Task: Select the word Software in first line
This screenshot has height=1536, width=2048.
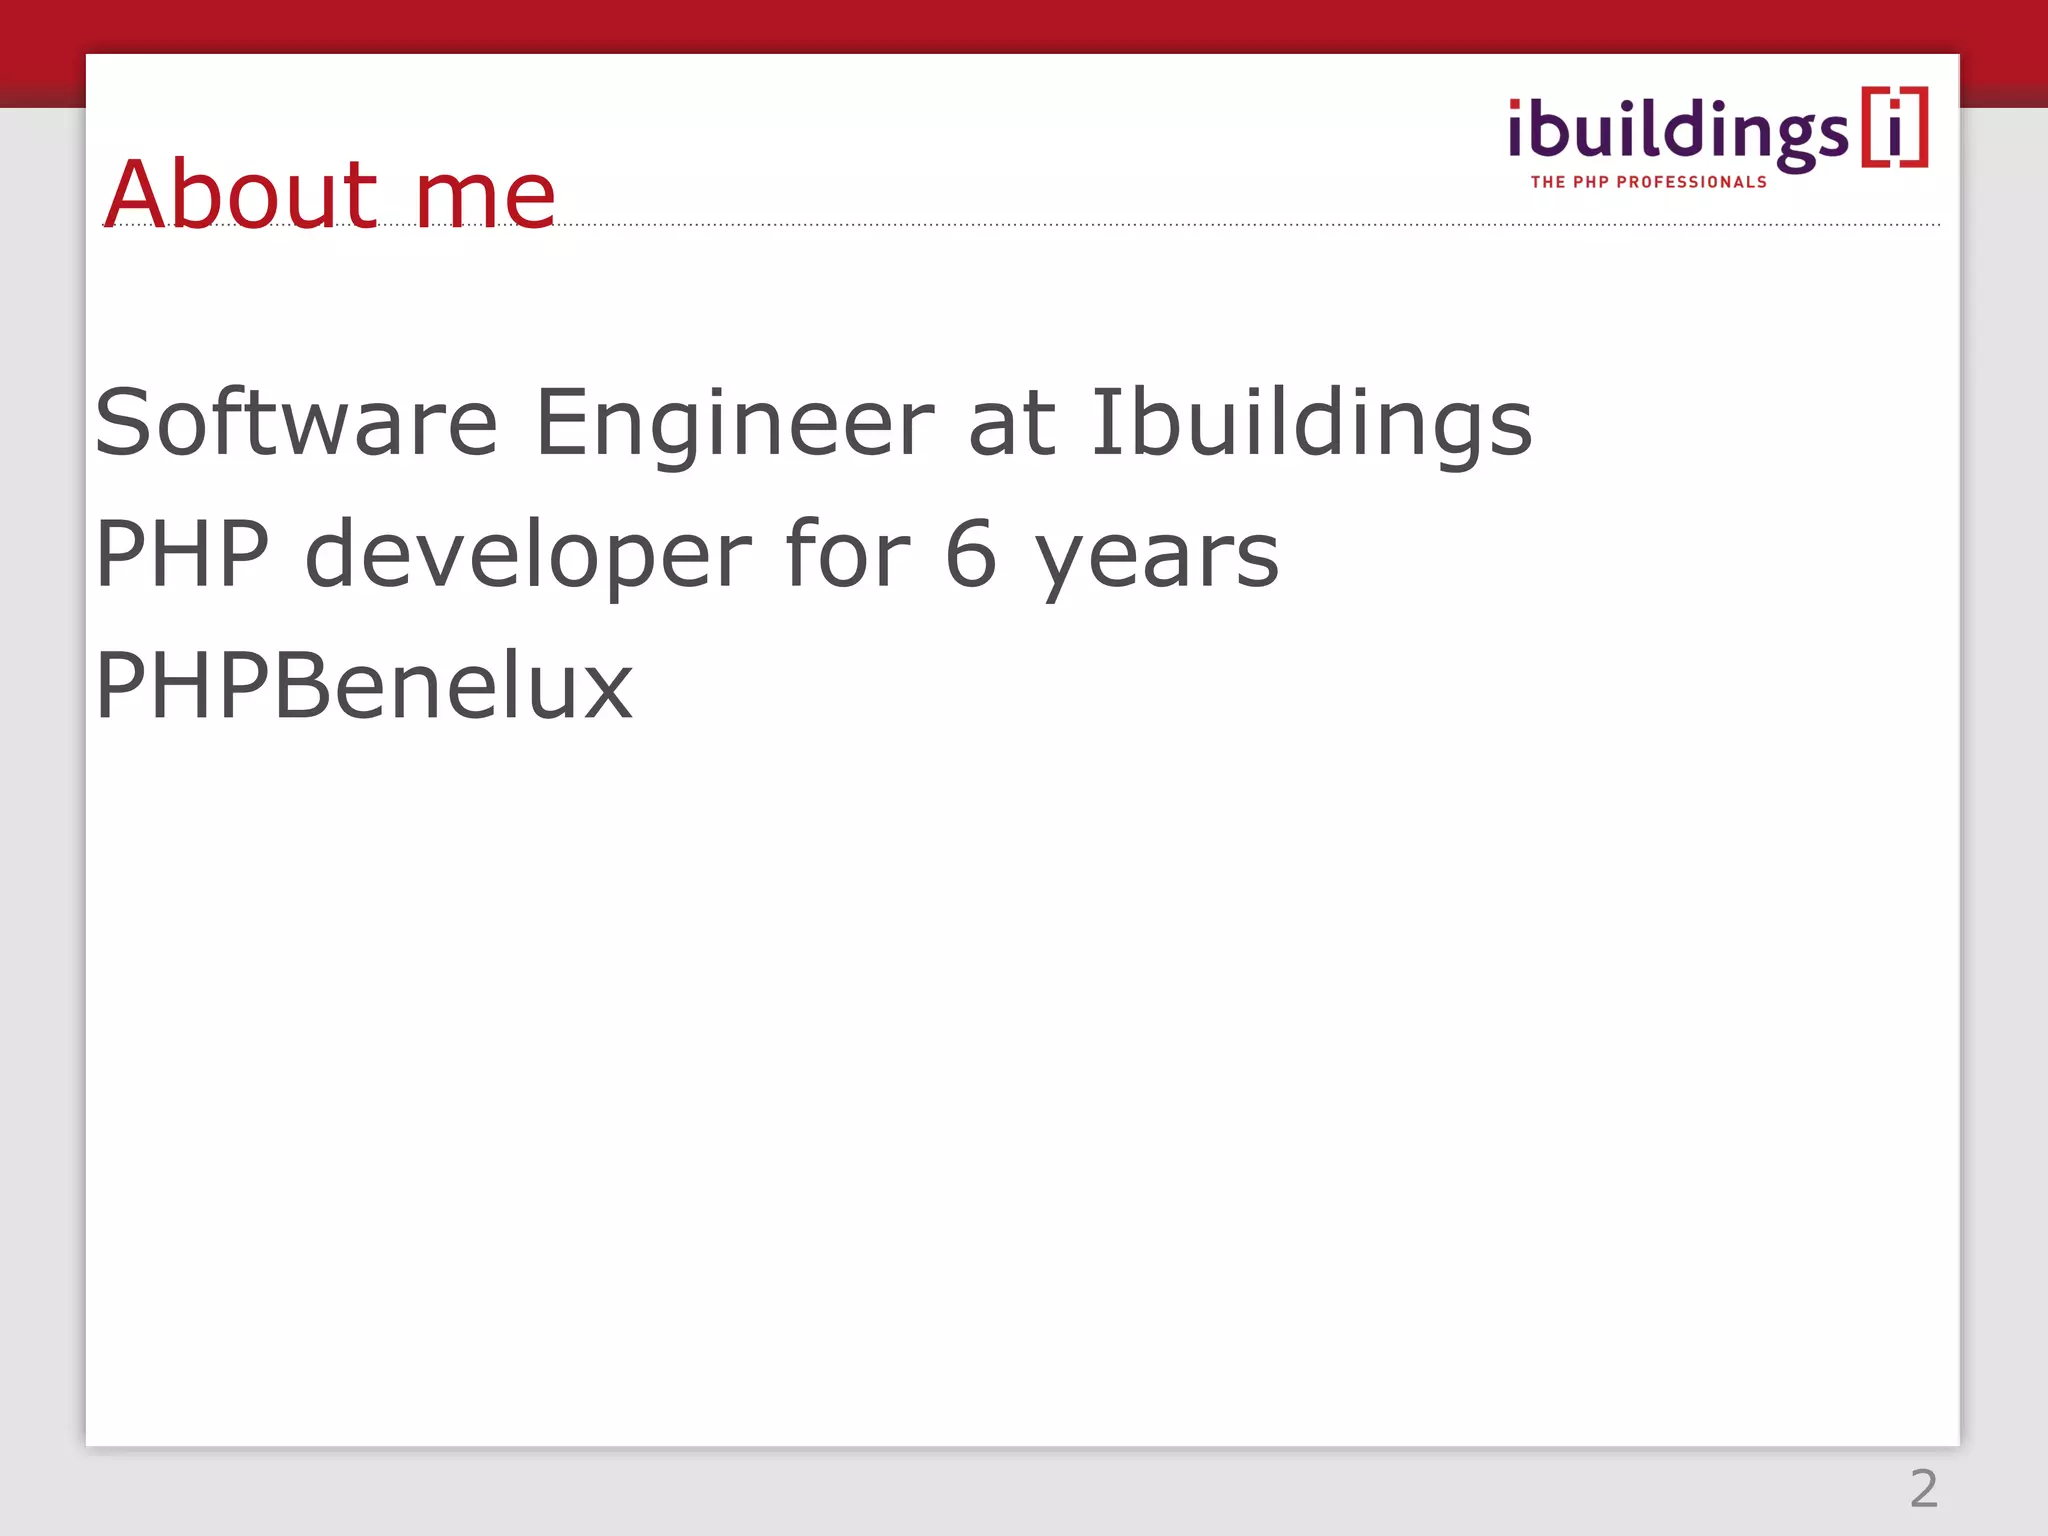Action: (x=296, y=422)
